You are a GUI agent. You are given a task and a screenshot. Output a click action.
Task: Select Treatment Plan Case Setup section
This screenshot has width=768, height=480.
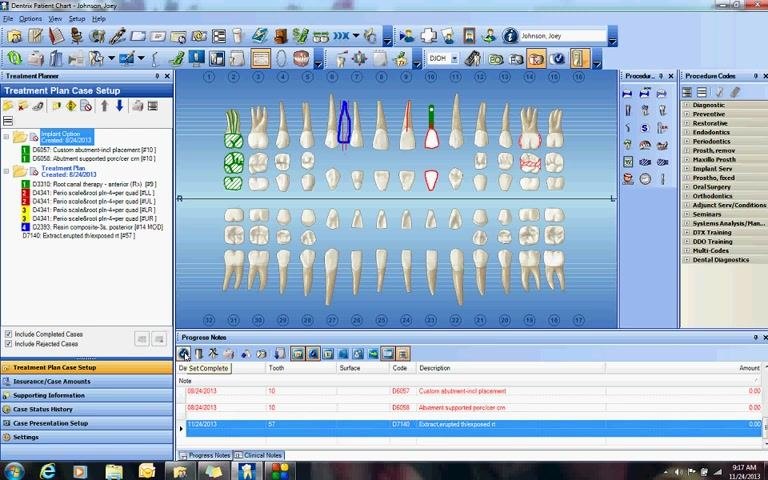pyautogui.click(x=87, y=367)
